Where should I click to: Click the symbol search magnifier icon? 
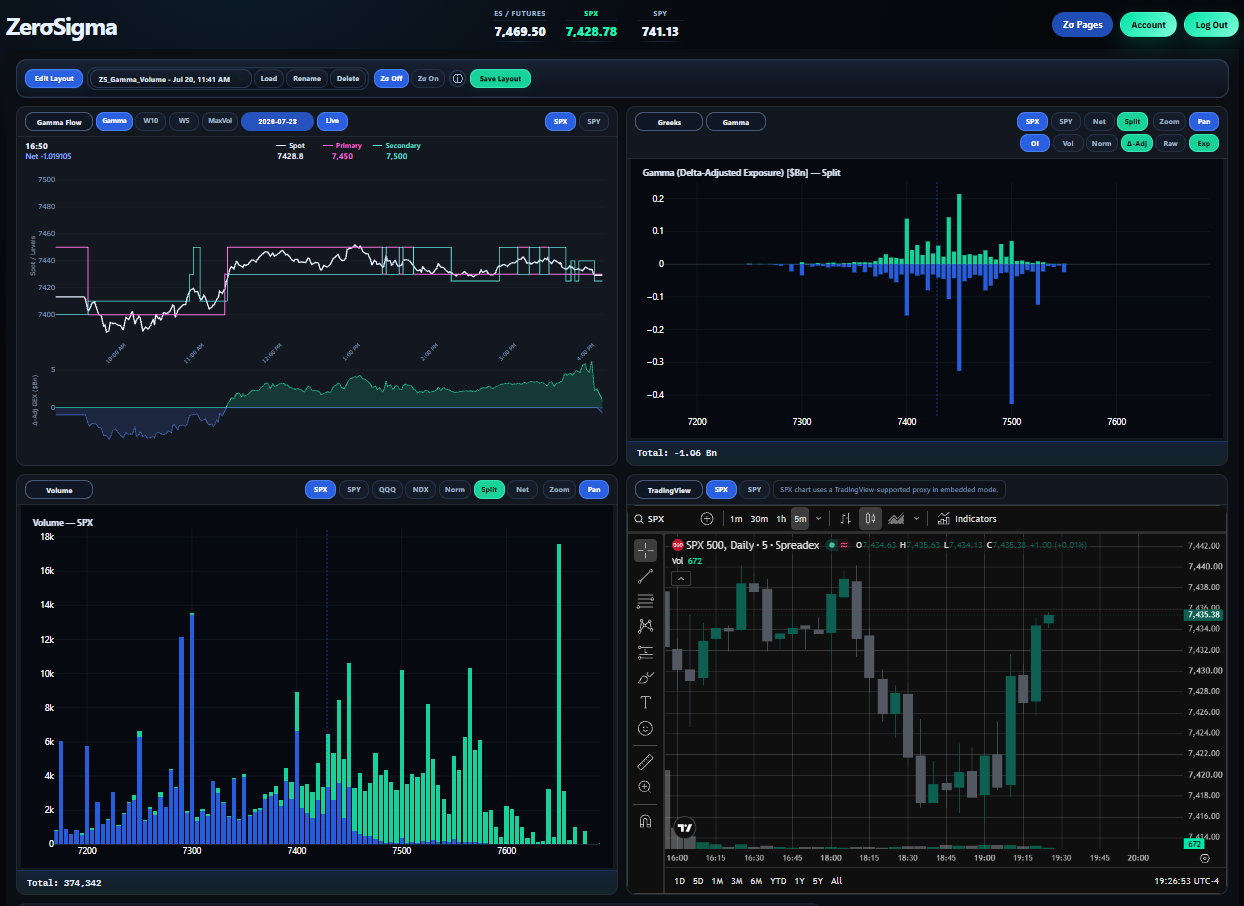click(639, 518)
